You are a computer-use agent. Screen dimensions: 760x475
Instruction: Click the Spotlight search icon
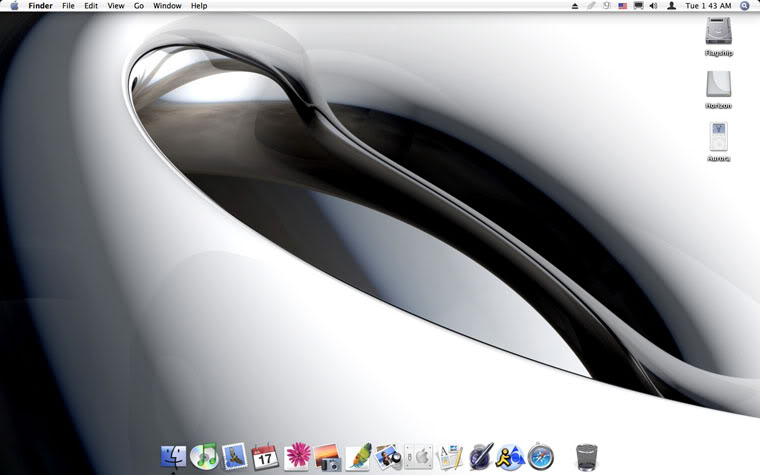point(745,6)
